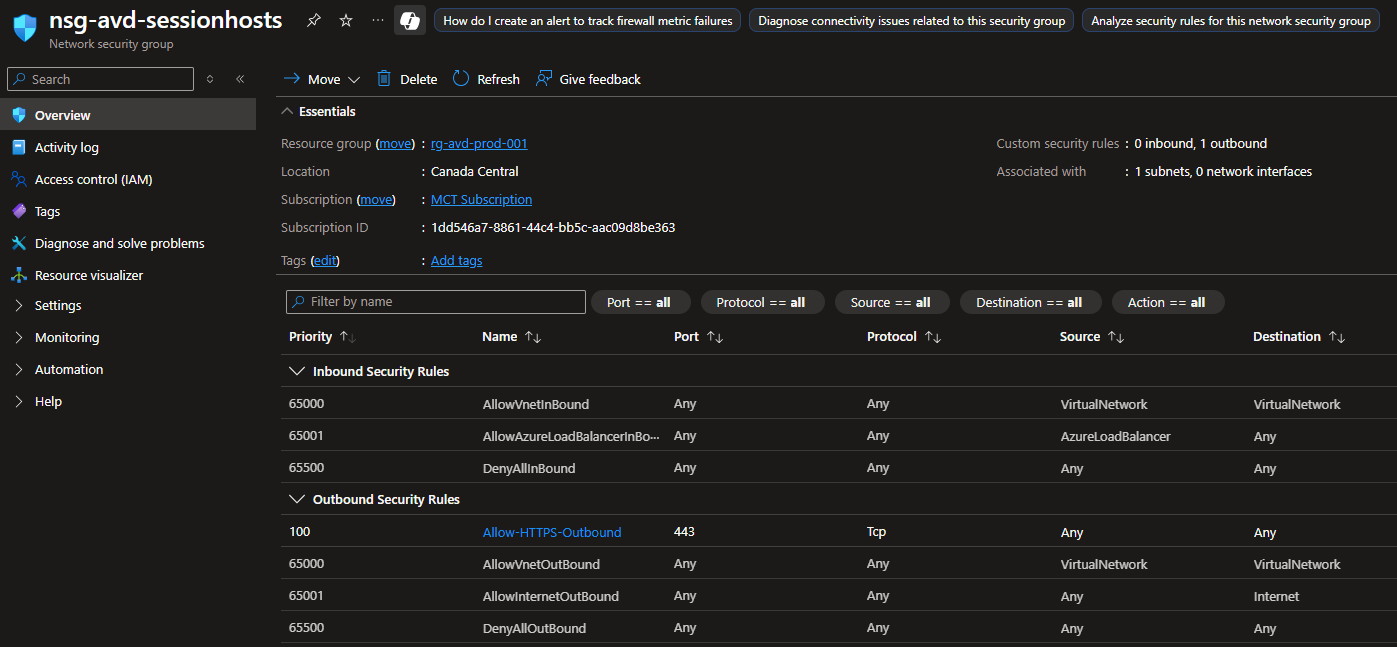Open the Allow-HTTPS-Outbound rule
The width and height of the screenshot is (1397, 647).
pos(551,533)
